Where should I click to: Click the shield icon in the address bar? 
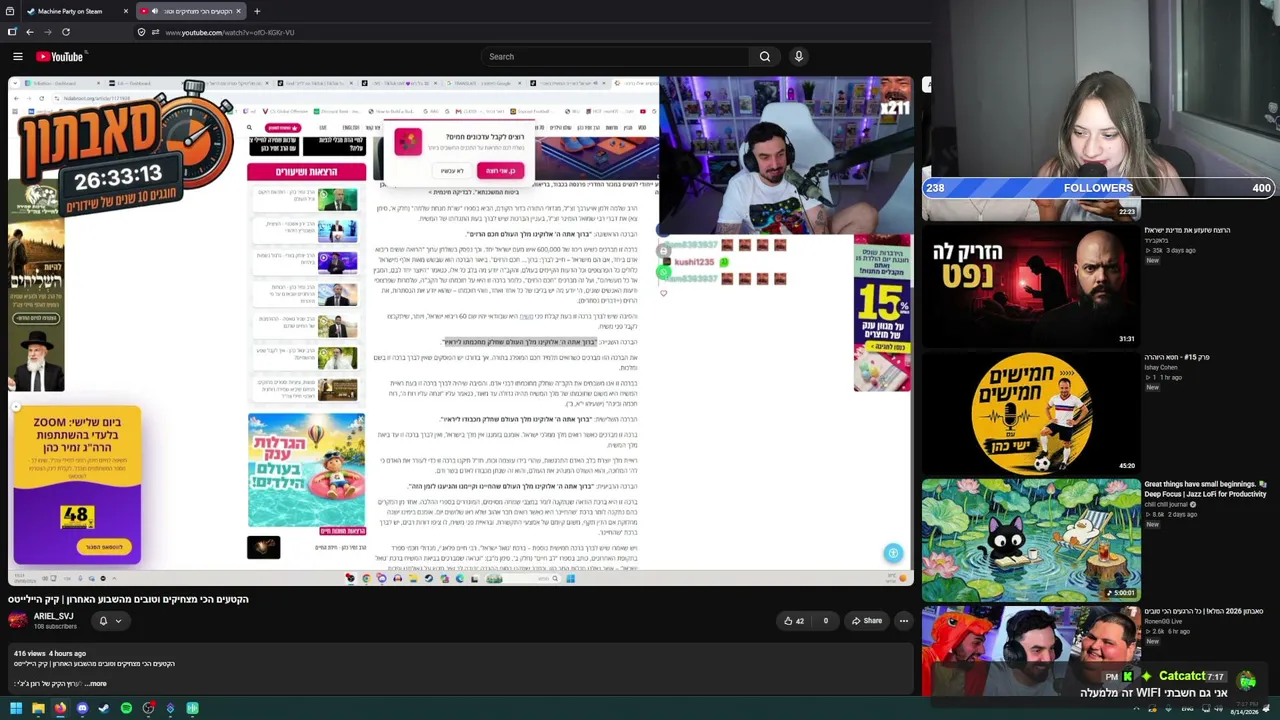(142, 32)
